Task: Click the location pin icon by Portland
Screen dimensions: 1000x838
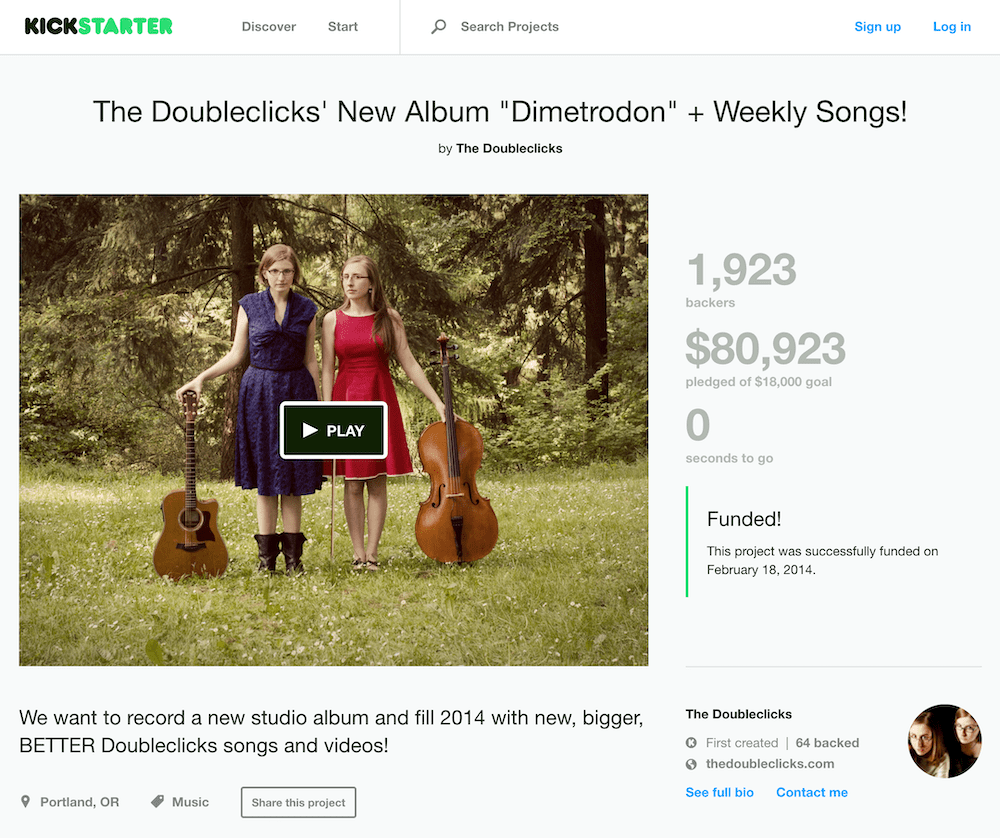Action: tap(26, 802)
